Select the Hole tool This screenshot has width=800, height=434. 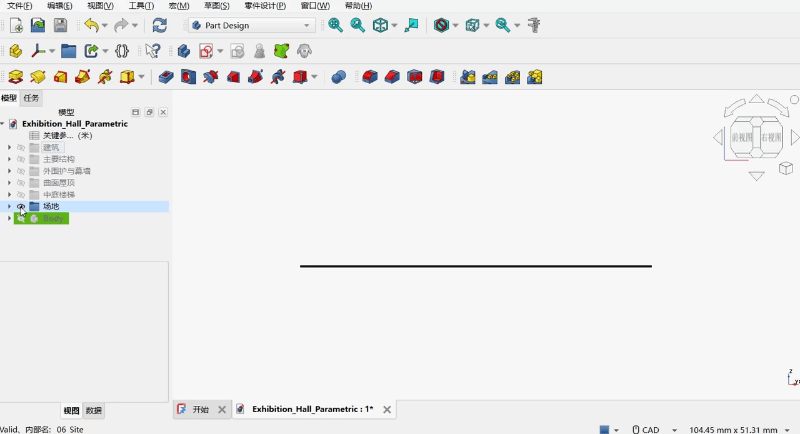pos(188,77)
